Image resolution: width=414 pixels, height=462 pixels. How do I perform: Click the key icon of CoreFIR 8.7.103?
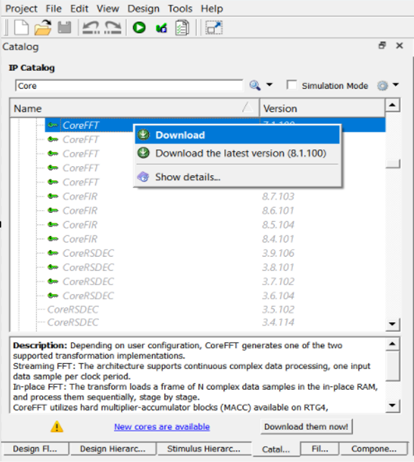click(x=53, y=196)
